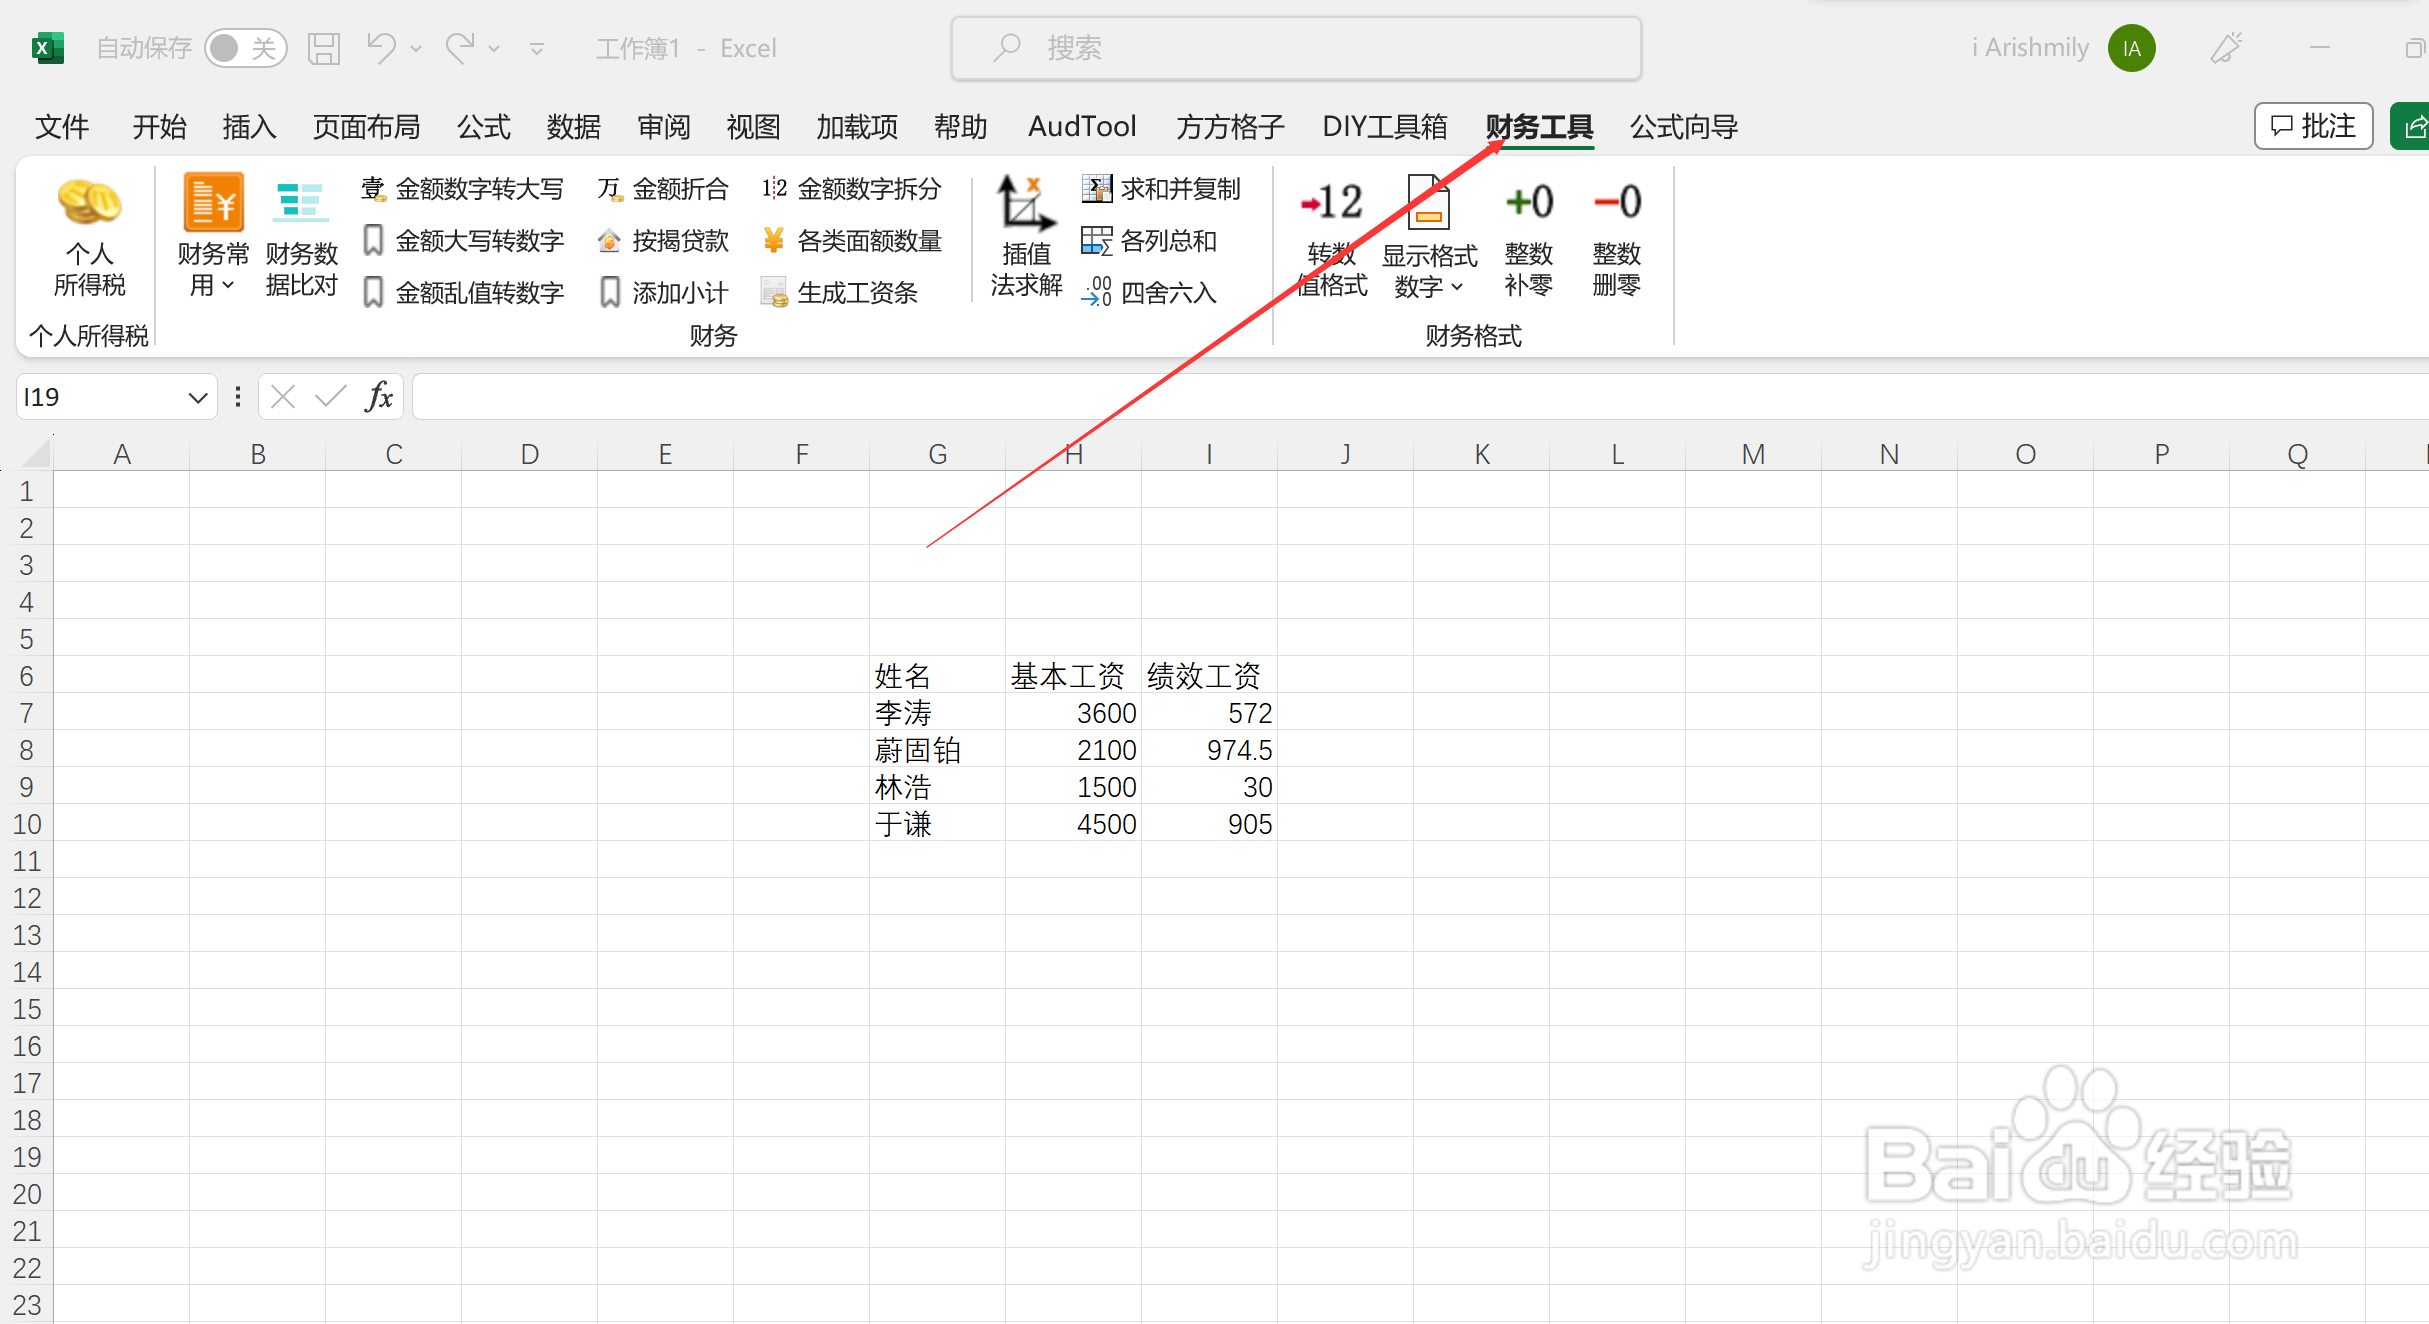Image resolution: width=2429 pixels, height=1324 pixels.
Task: Toggle the AutoSave (自动保存) switch
Action: 245,48
